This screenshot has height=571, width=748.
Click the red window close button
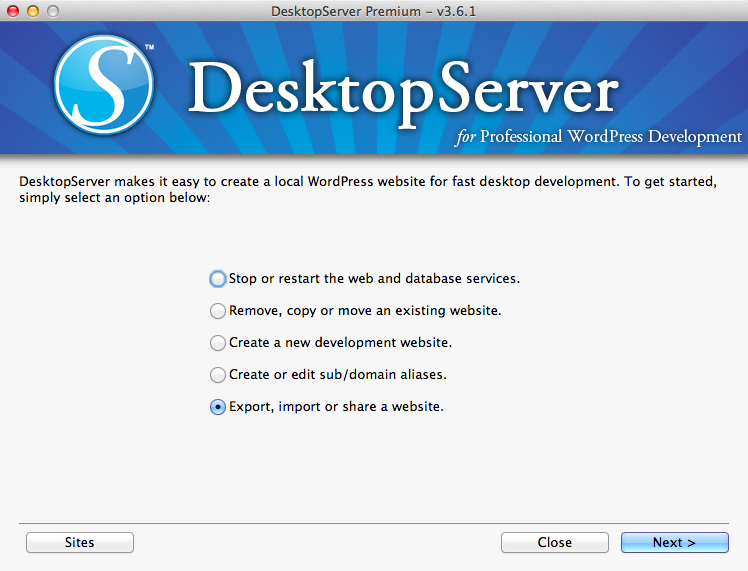(x=13, y=11)
